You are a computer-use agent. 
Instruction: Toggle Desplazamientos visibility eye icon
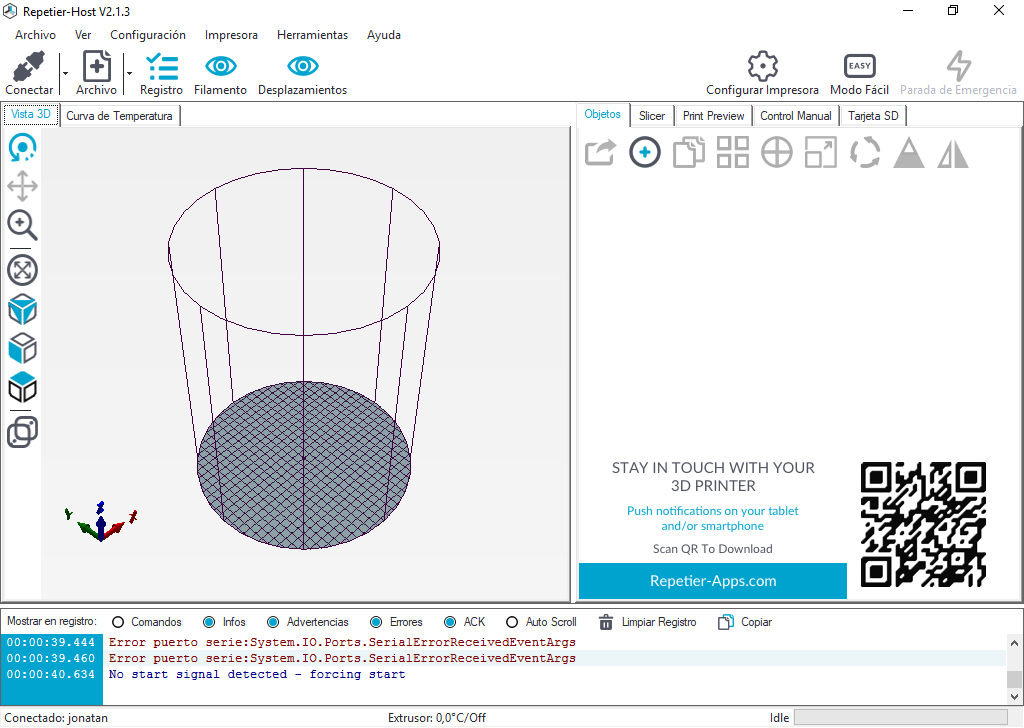coord(302,67)
